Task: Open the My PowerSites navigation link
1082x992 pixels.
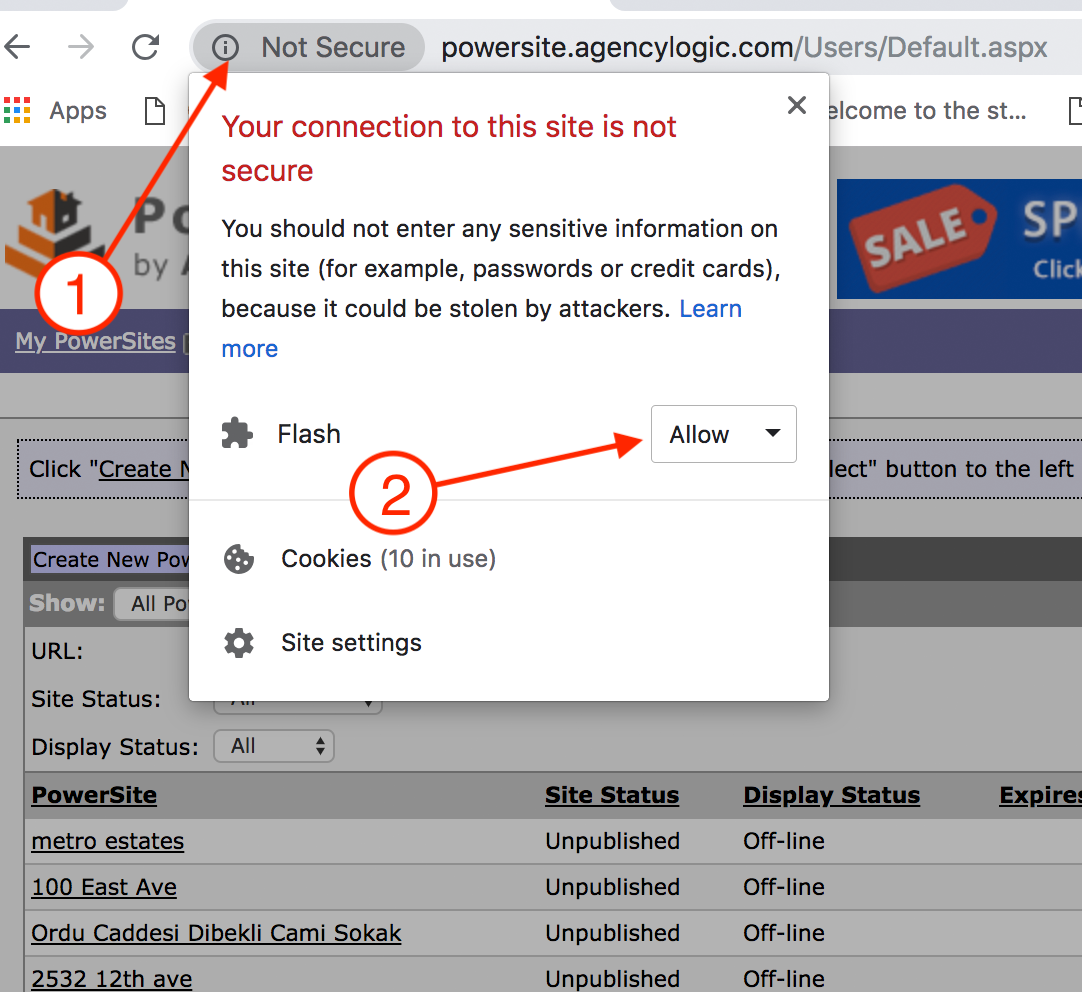Action: click(95, 341)
